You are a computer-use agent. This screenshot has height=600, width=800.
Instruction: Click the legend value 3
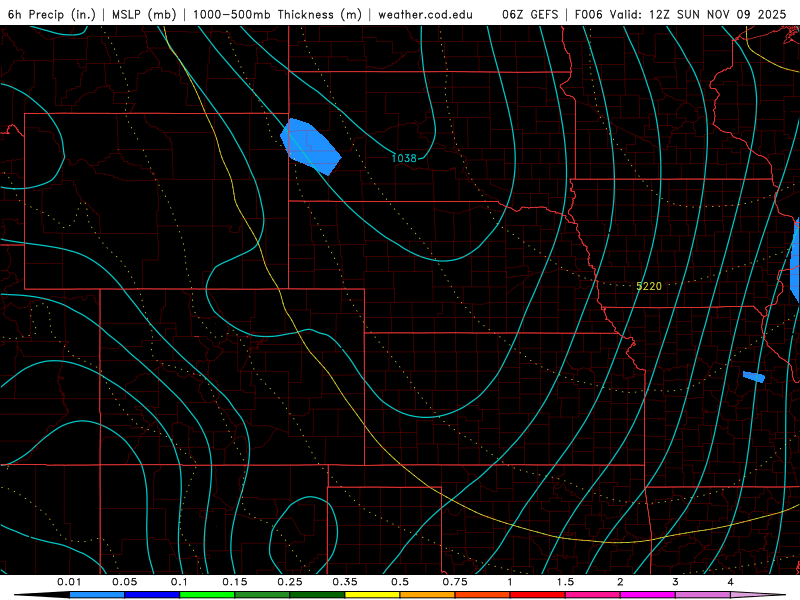click(x=676, y=582)
